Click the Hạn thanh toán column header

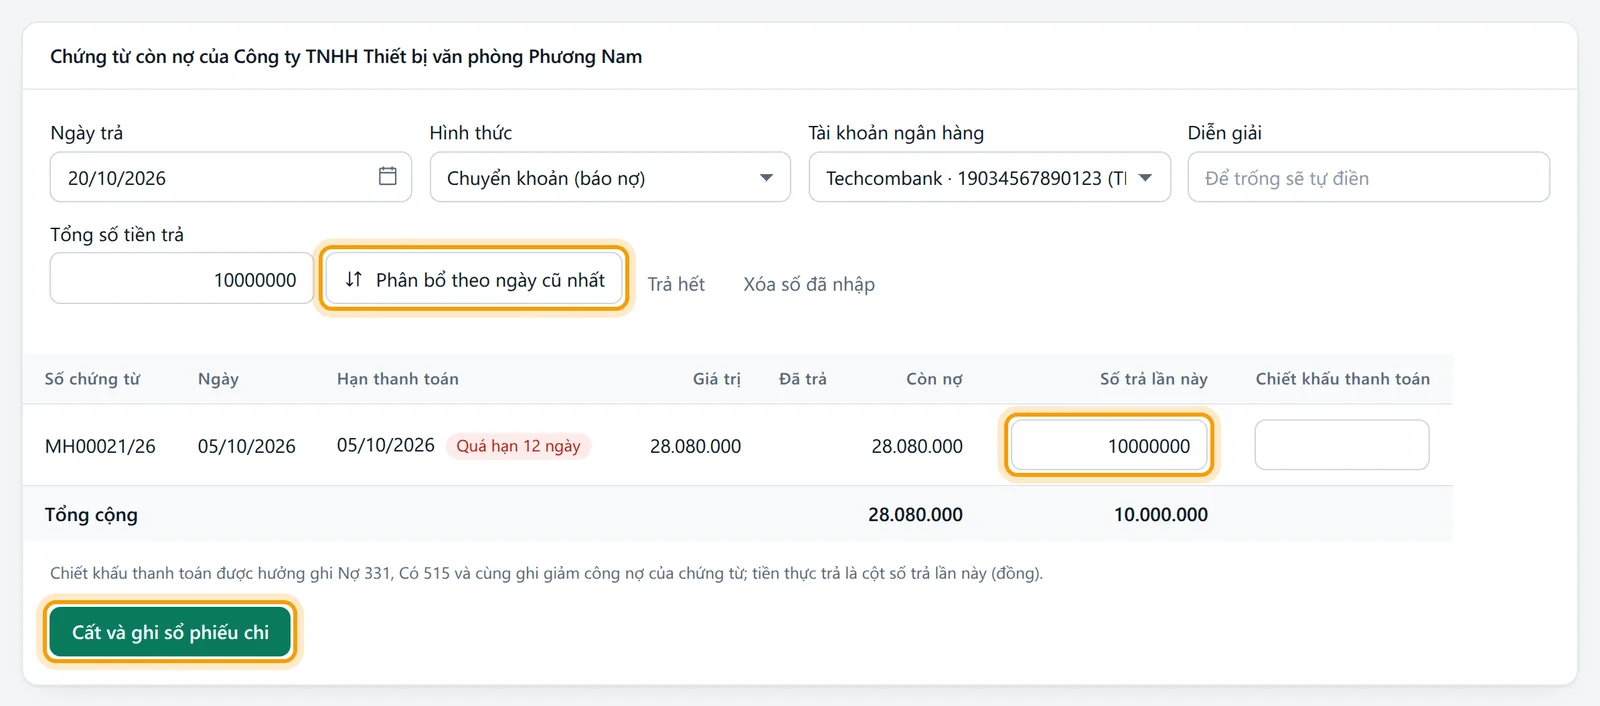point(398,379)
